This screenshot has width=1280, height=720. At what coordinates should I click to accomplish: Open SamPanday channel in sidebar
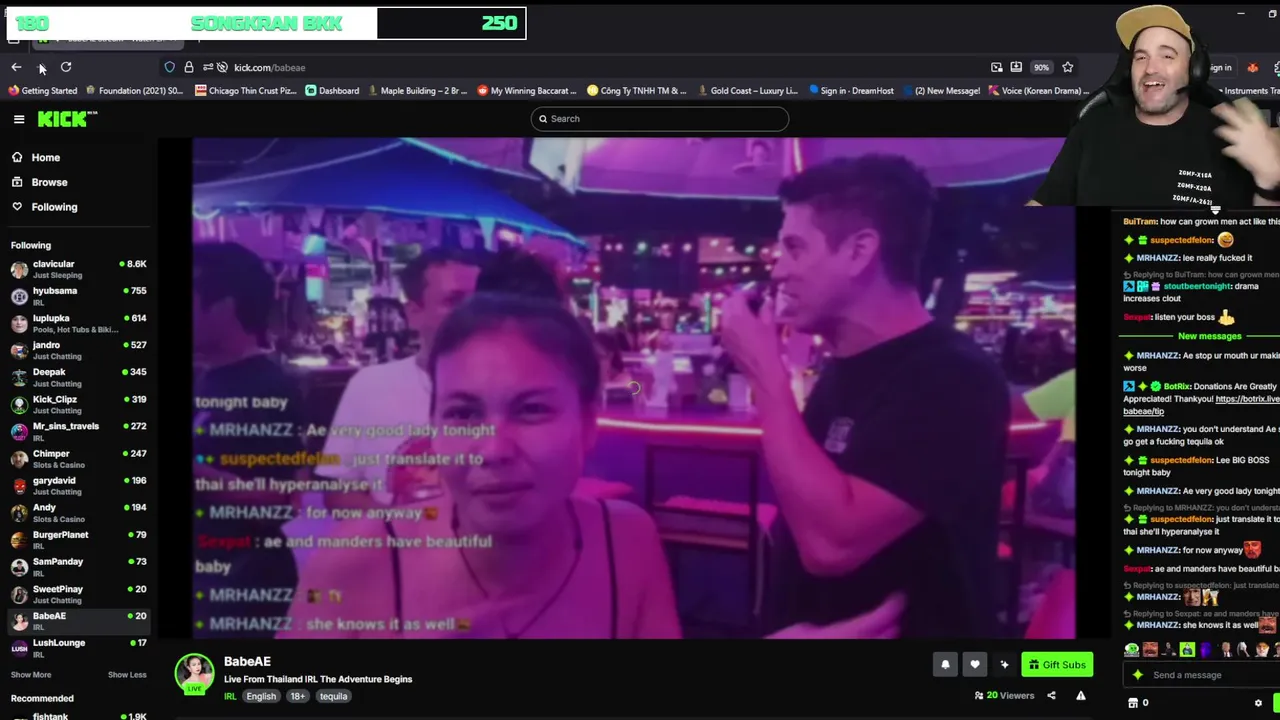[x=78, y=566]
